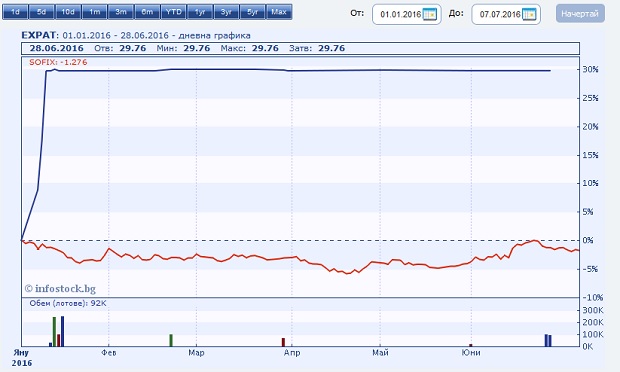Image resolution: width=620 pixels, height=372 pixels.
Task: Click the Макс: 29.76 value
Action: pos(250,48)
